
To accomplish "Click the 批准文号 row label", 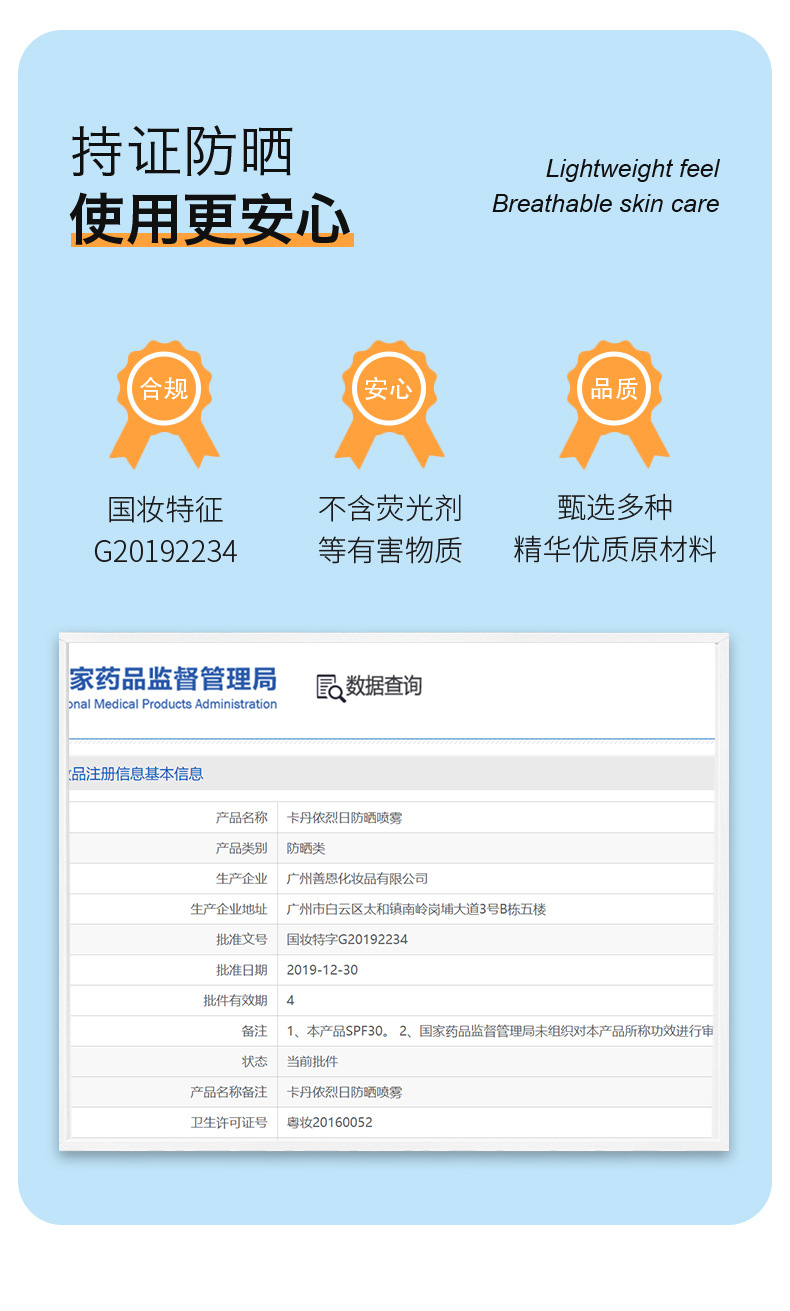I will point(241,939).
